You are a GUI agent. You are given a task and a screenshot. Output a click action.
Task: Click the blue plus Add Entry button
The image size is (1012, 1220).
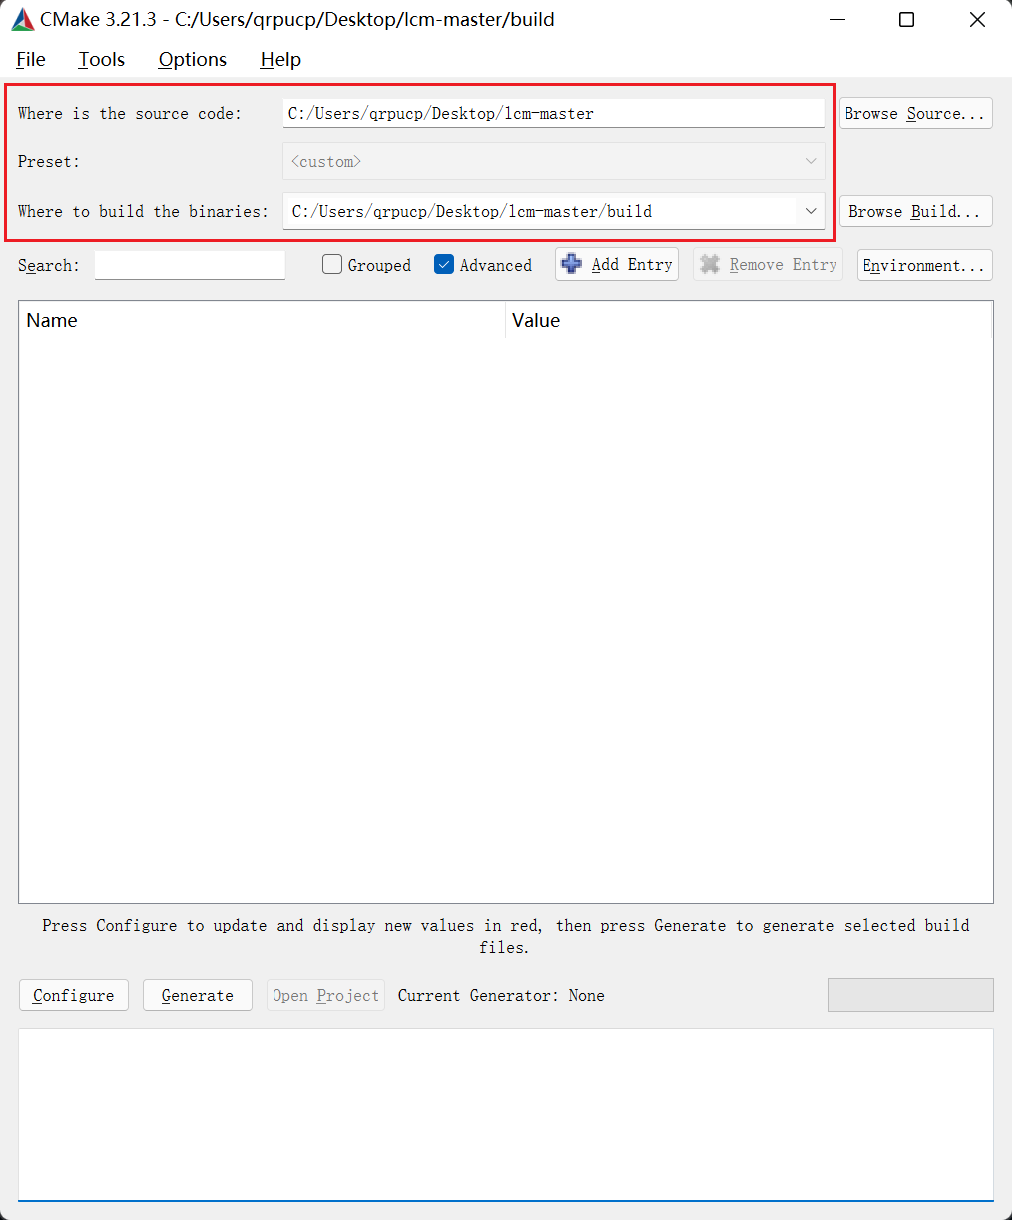coord(617,264)
